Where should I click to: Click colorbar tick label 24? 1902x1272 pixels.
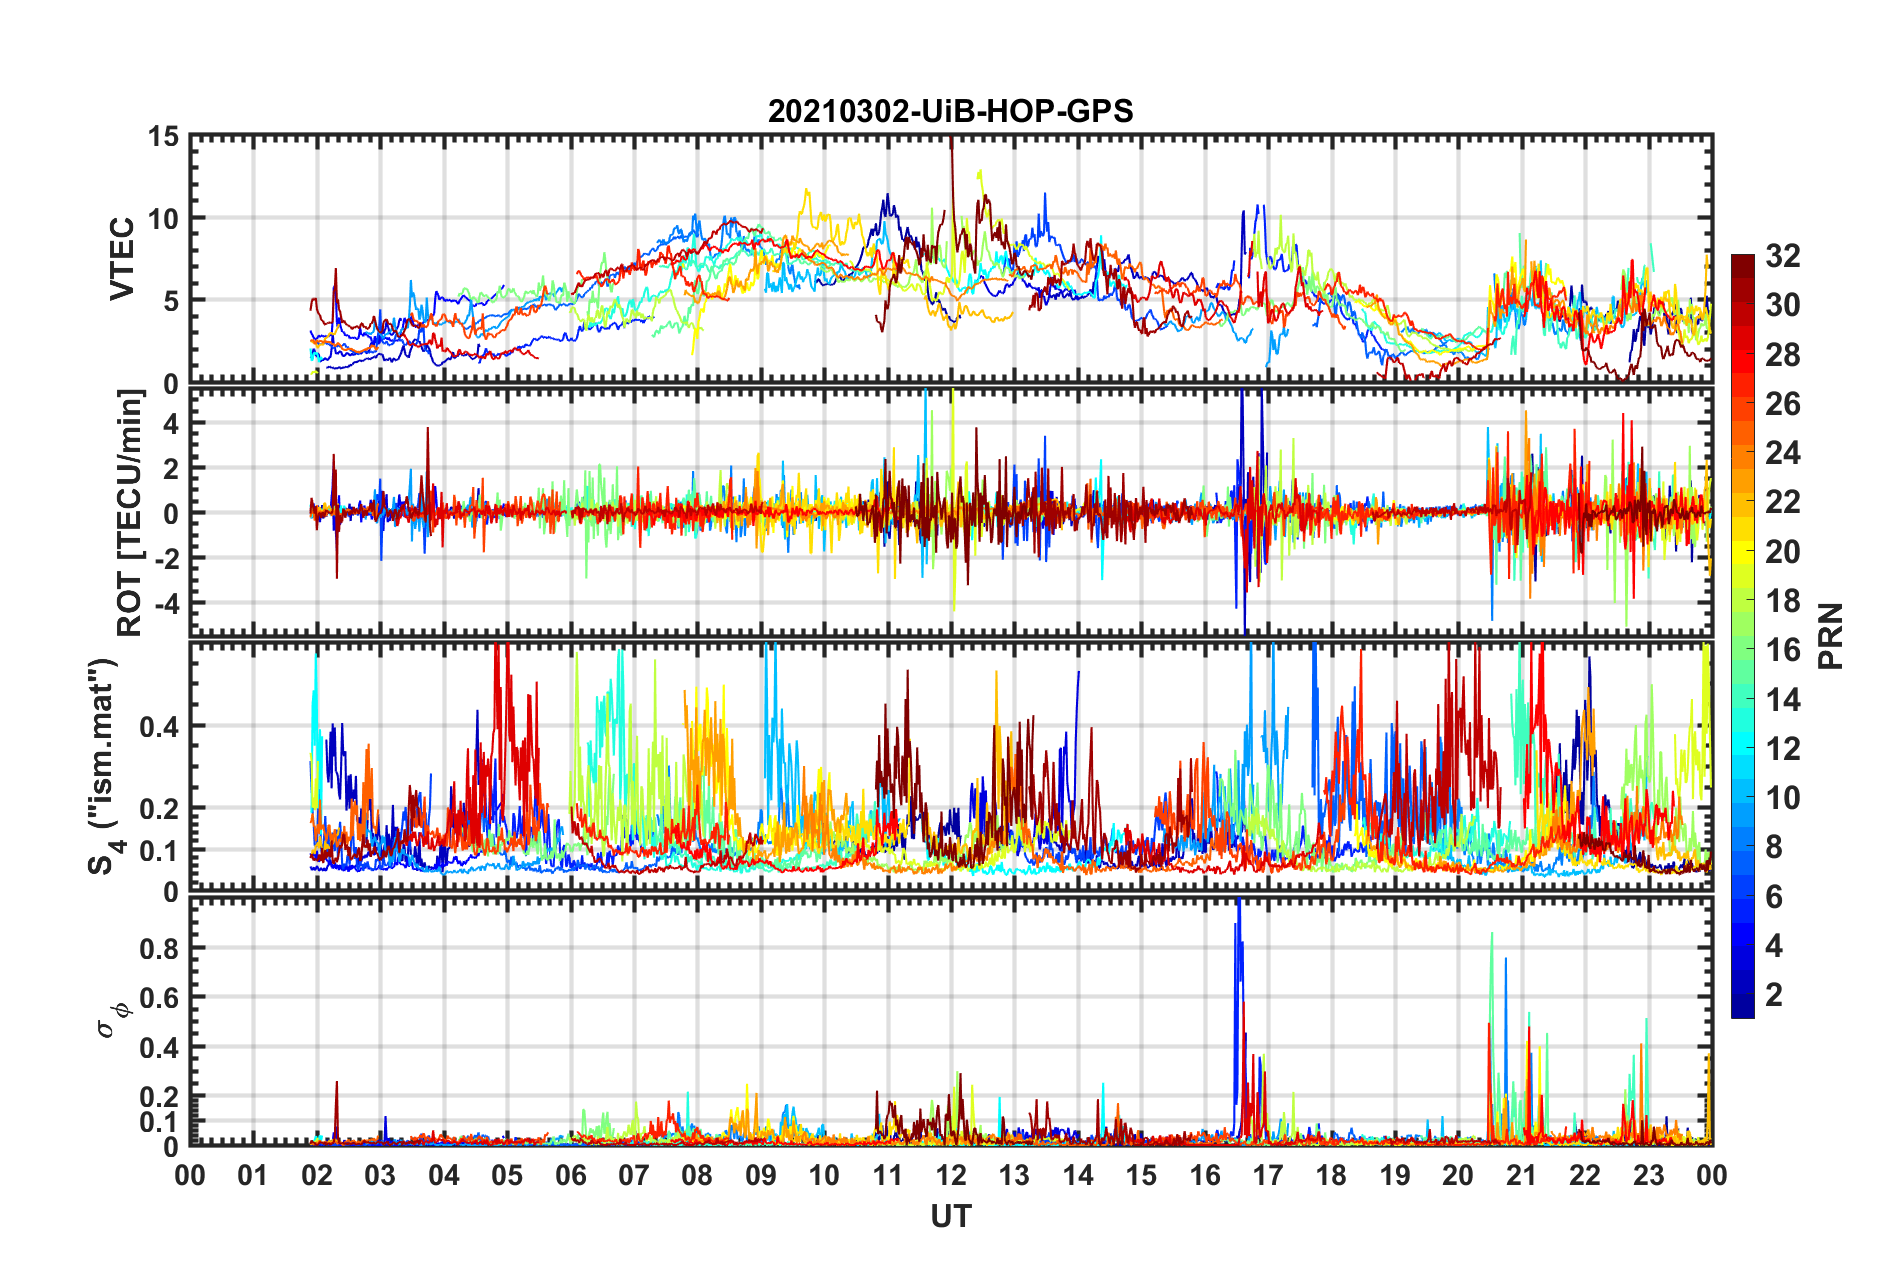[1782, 453]
